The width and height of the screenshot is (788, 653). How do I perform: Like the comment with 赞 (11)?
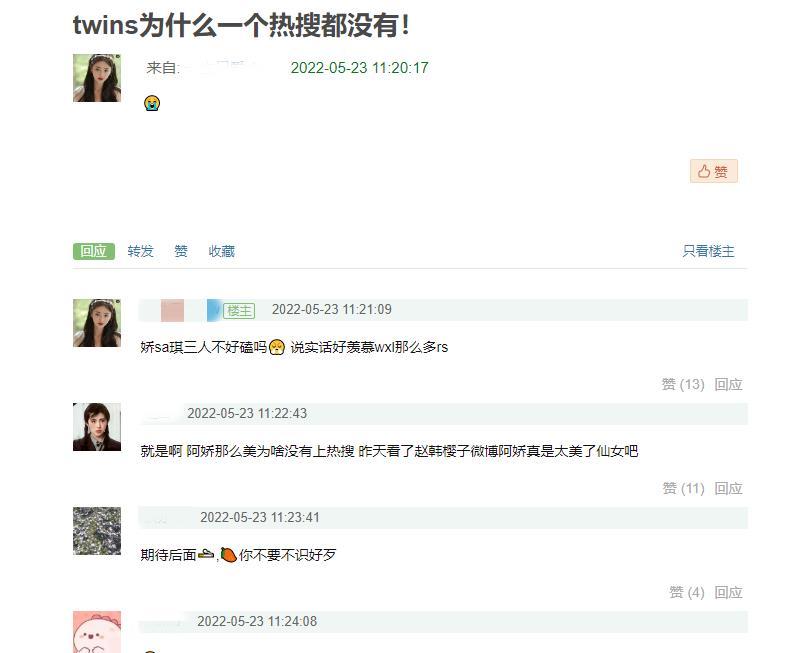coord(683,488)
